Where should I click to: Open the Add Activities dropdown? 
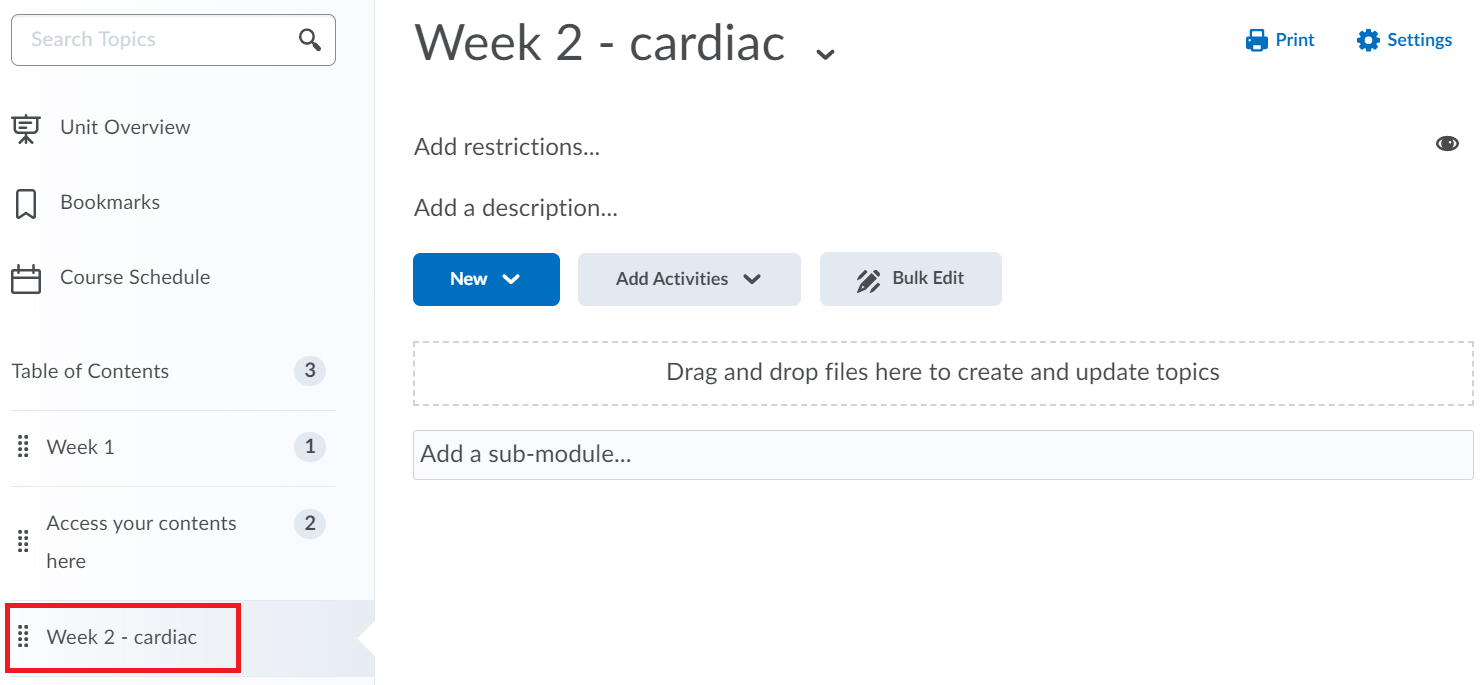[689, 279]
